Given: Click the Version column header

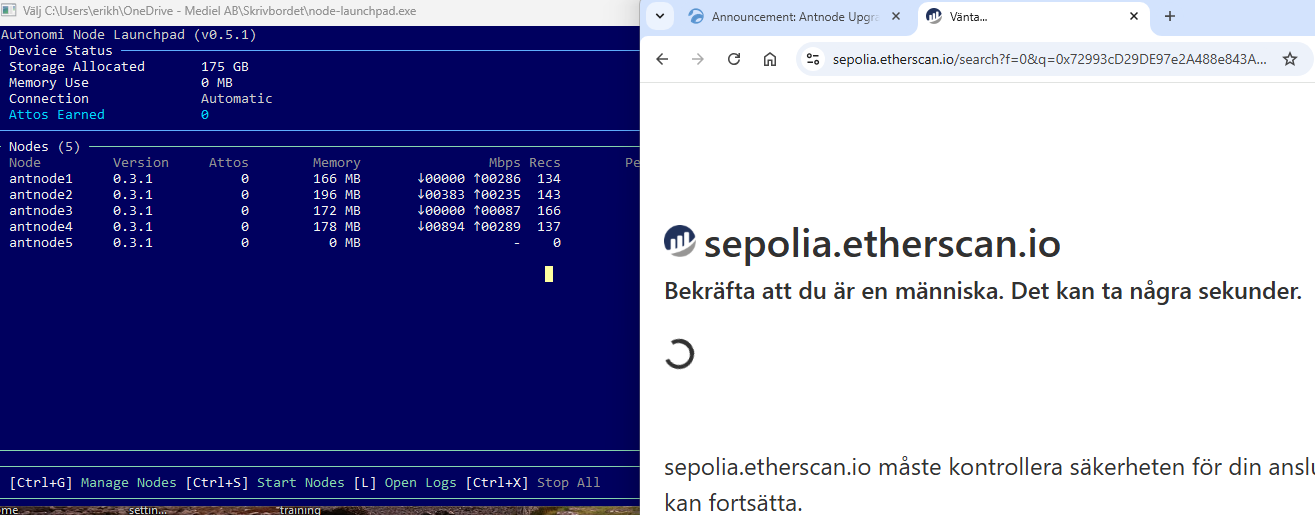Looking at the screenshot, I should coord(141,162).
